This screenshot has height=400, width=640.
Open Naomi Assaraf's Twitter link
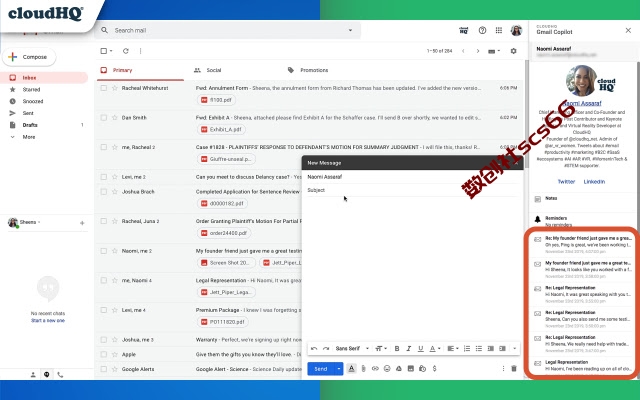(566, 182)
